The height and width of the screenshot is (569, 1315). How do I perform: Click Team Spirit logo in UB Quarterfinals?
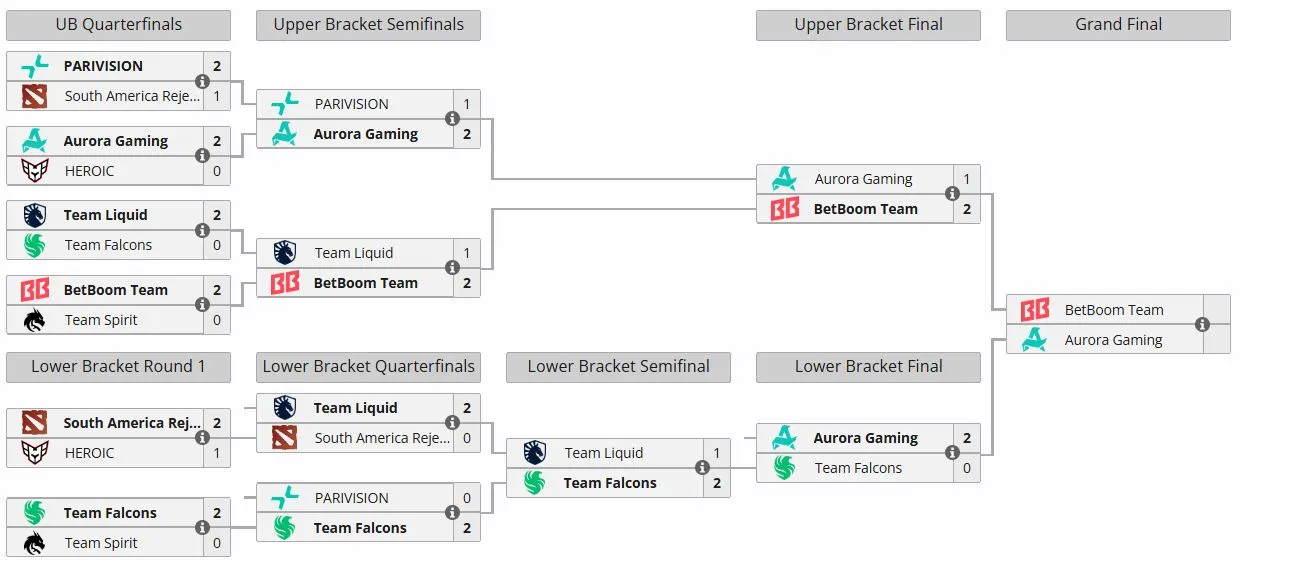click(35, 320)
